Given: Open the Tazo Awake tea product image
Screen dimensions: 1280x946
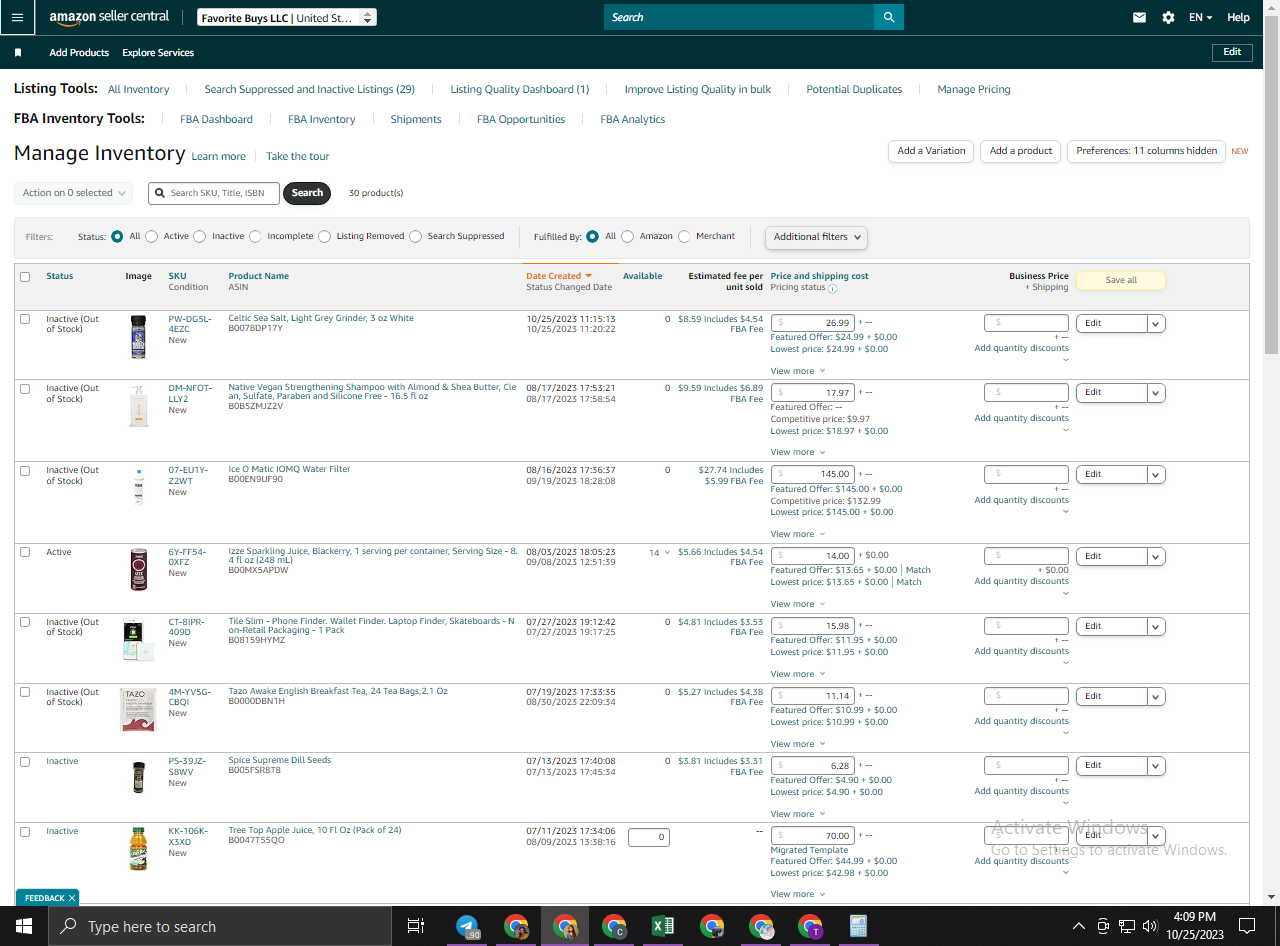Looking at the screenshot, I should click(139, 709).
